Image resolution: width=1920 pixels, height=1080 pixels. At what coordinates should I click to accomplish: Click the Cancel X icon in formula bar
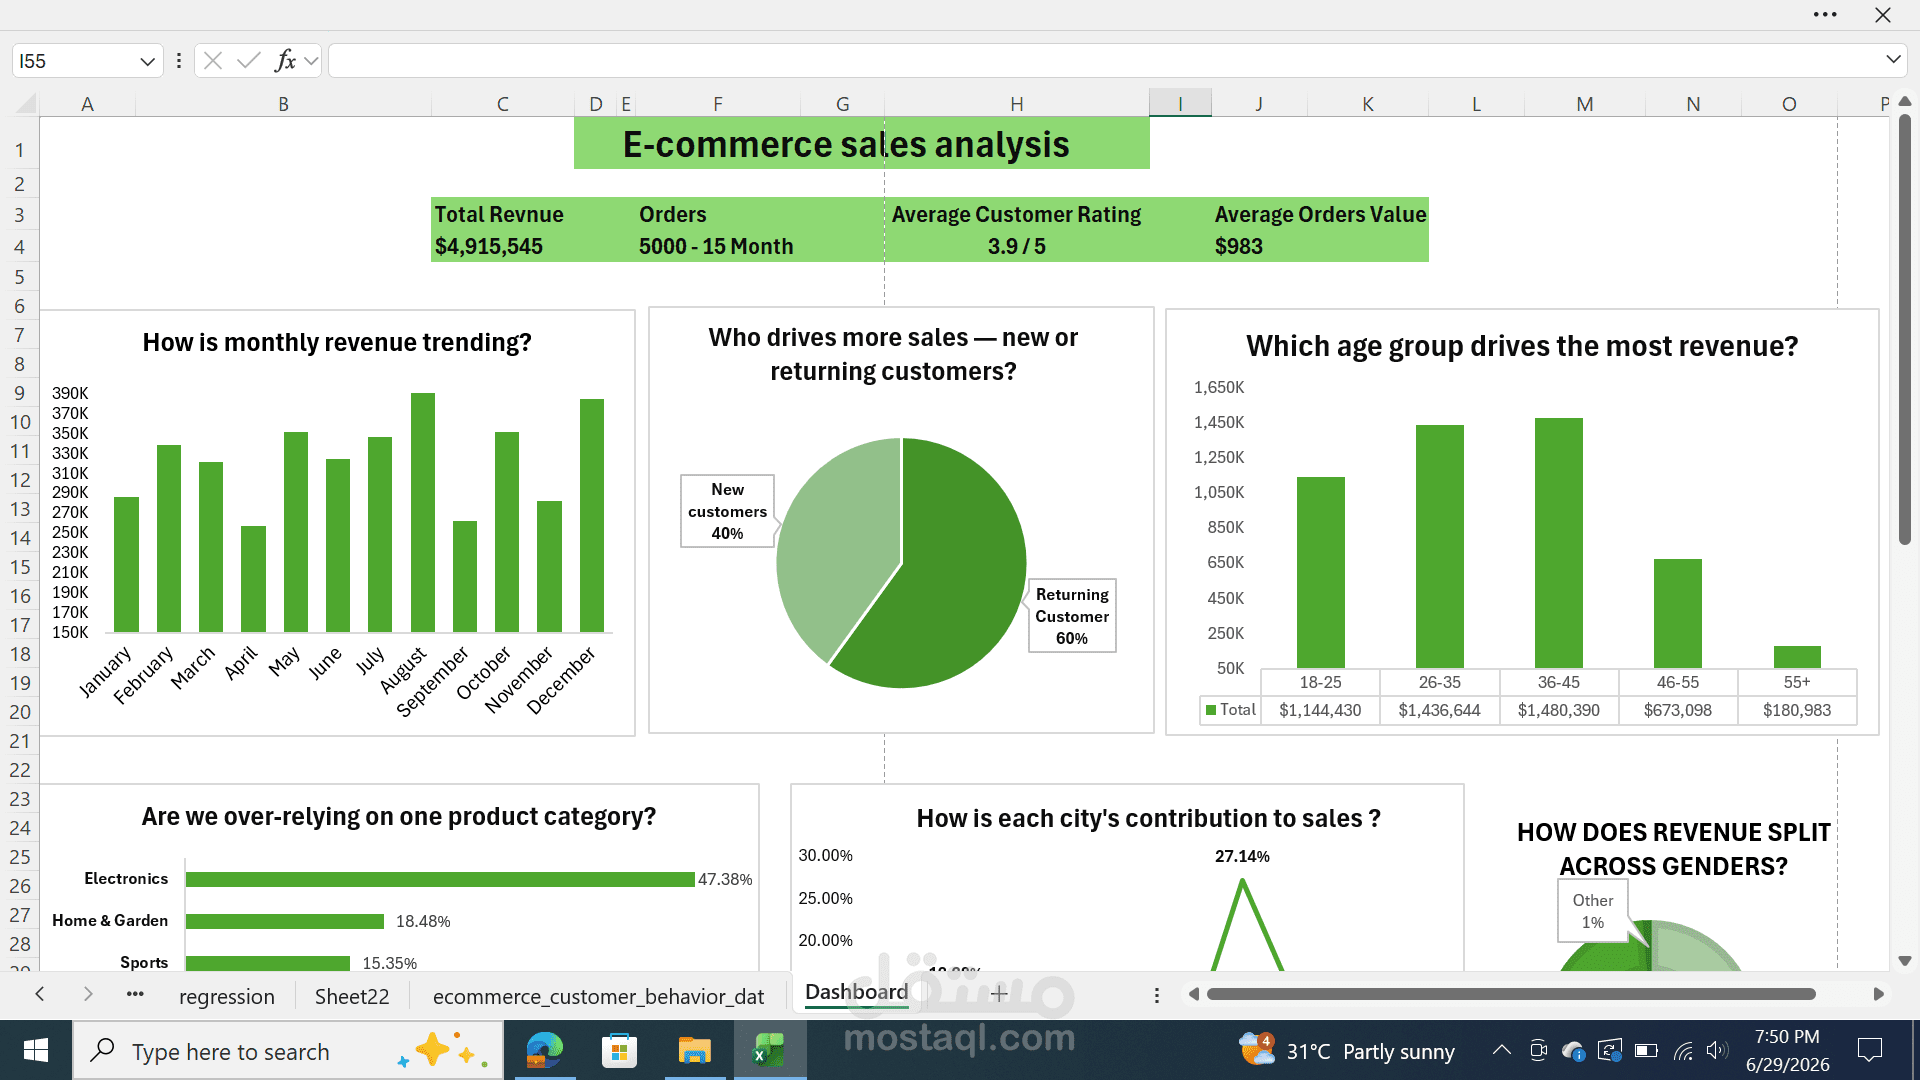[x=213, y=61]
